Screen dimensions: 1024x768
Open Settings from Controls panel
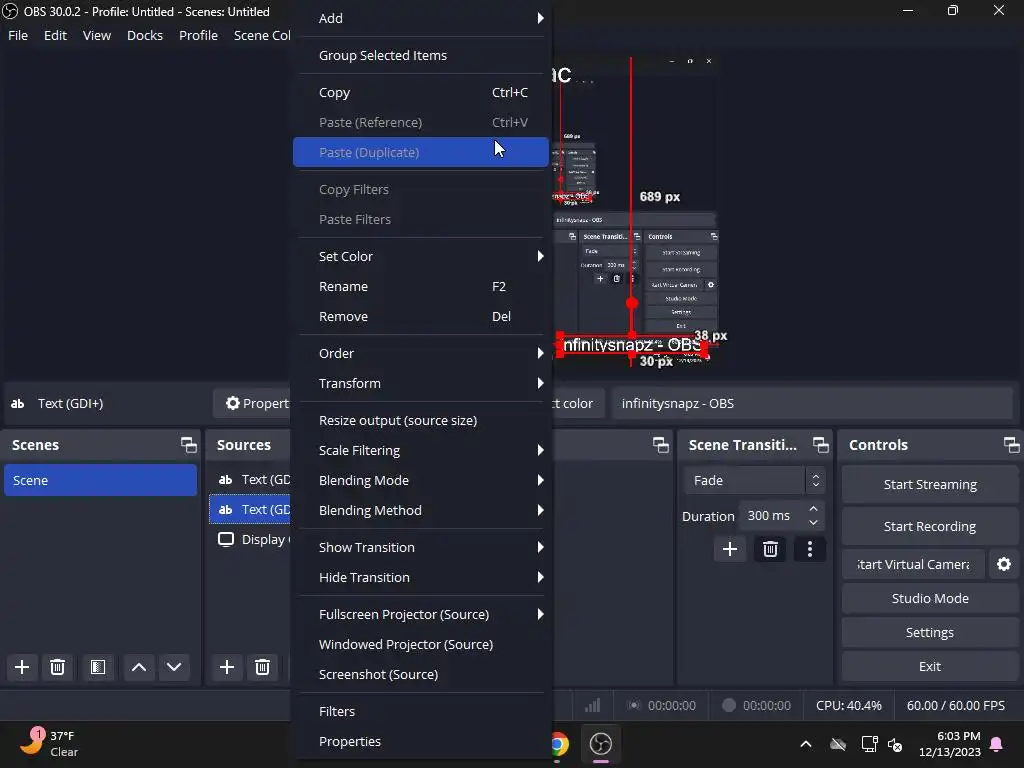[x=930, y=632]
